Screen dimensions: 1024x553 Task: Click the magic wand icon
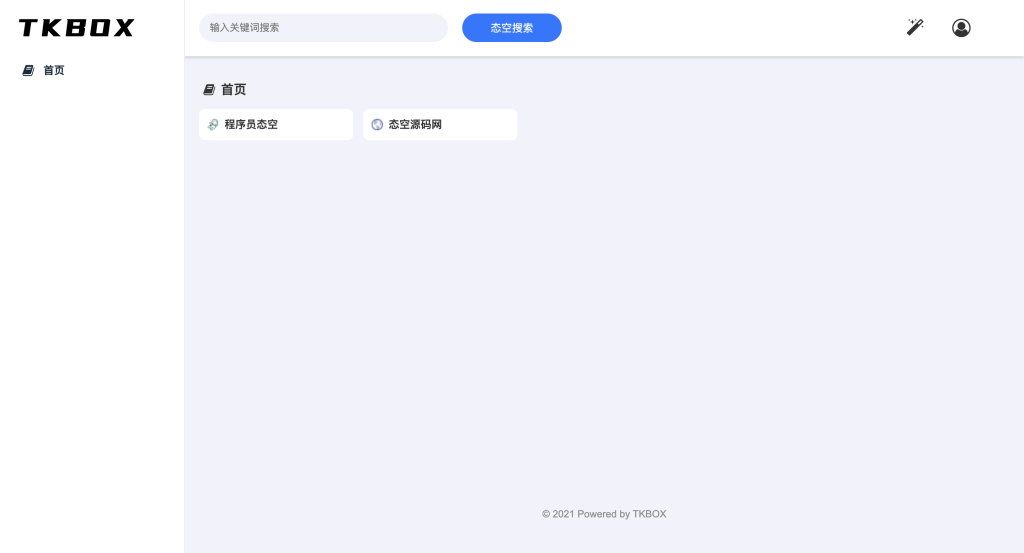click(x=915, y=27)
